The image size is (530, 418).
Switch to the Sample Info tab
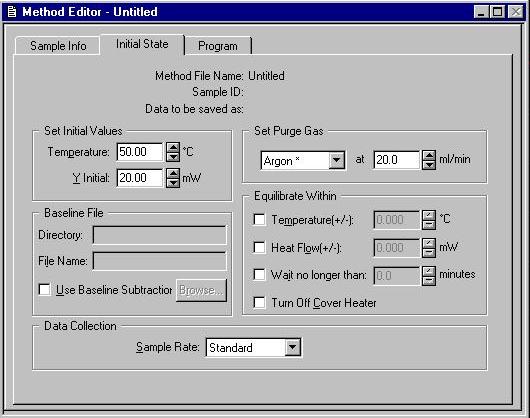tap(58, 46)
